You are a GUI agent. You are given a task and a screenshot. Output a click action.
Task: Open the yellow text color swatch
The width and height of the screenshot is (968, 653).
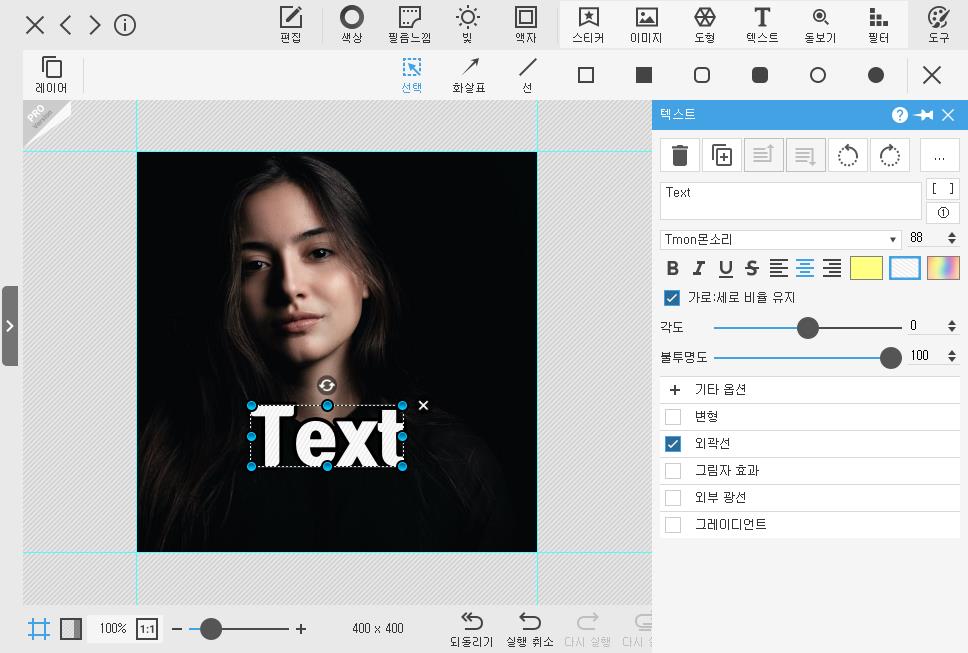point(866,268)
